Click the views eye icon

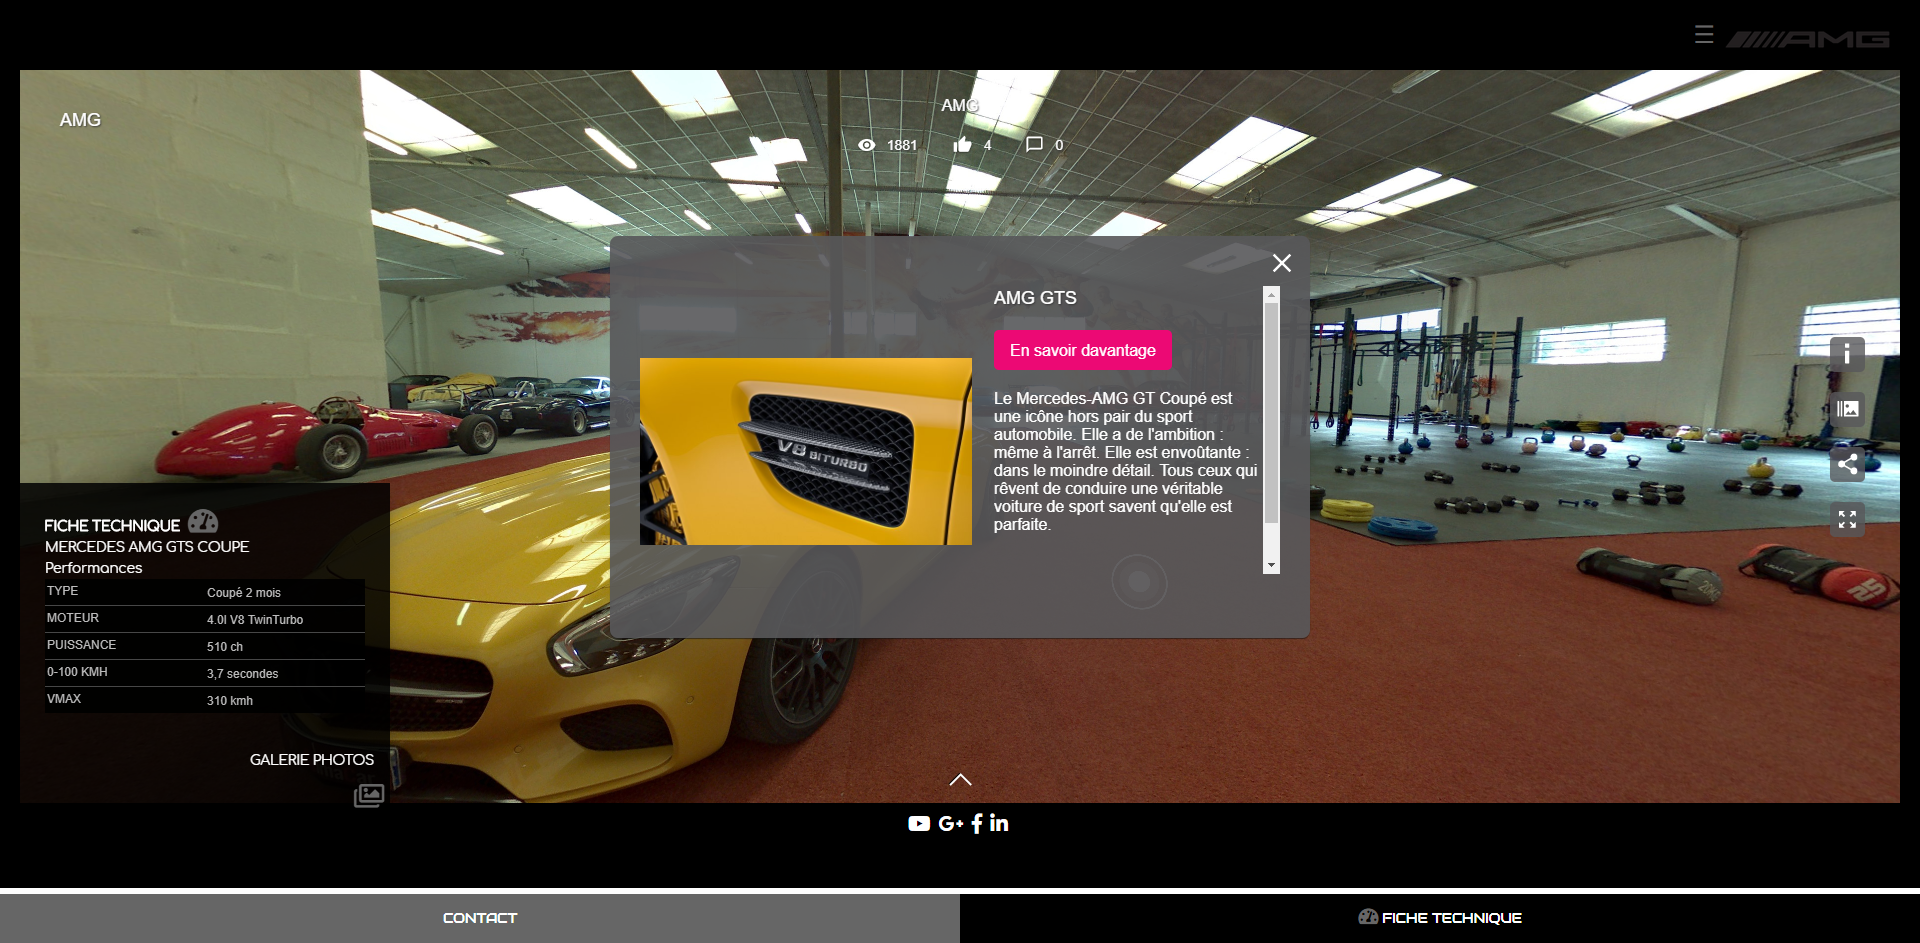point(867,145)
